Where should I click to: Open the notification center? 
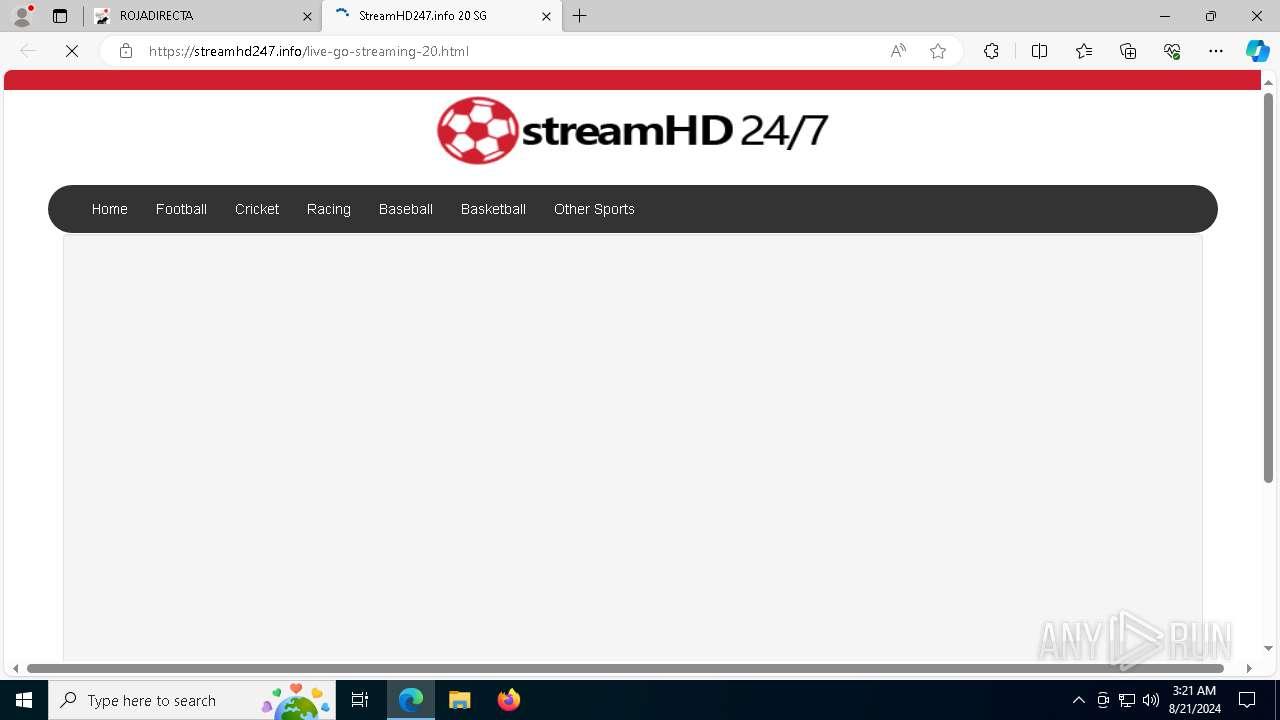1247,700
